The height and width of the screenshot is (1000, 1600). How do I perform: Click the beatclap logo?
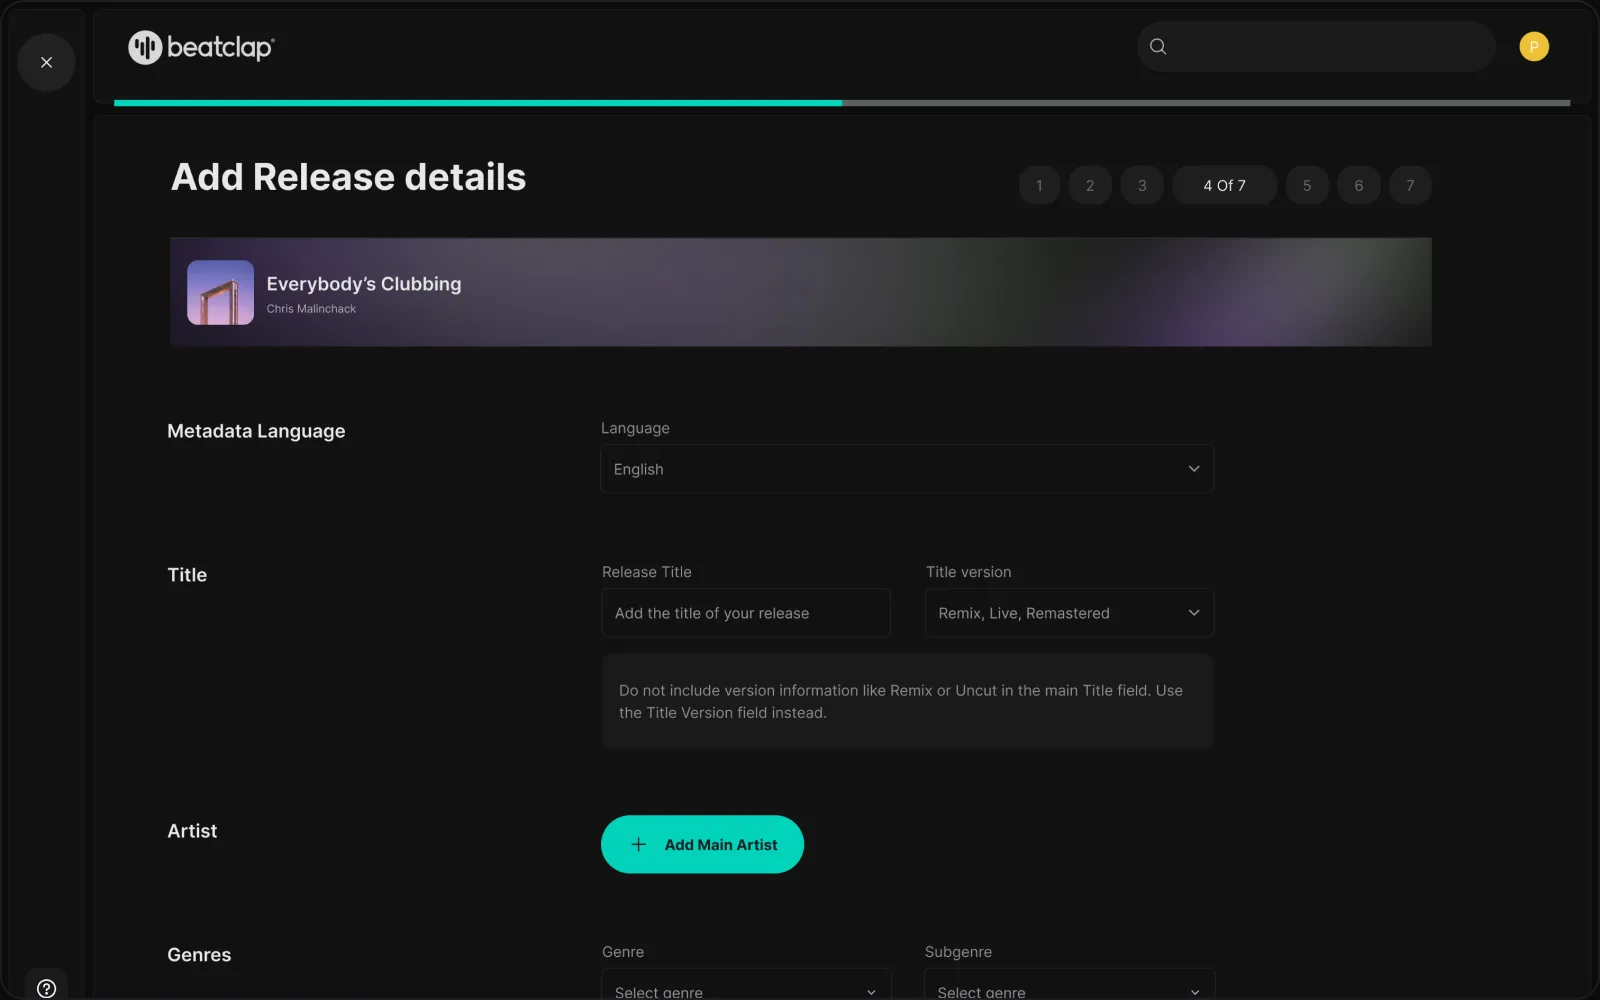(201, 47)
